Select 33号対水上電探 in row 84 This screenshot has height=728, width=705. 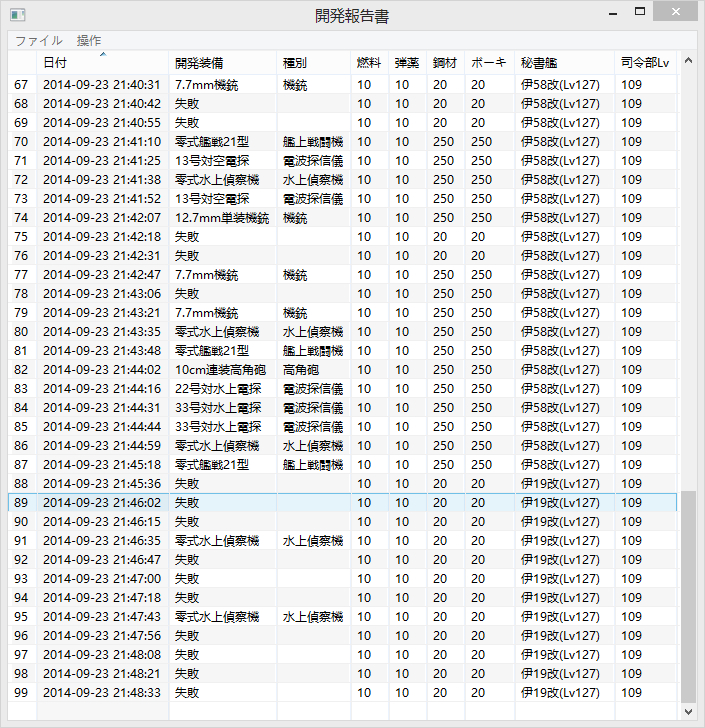[218, 409]
